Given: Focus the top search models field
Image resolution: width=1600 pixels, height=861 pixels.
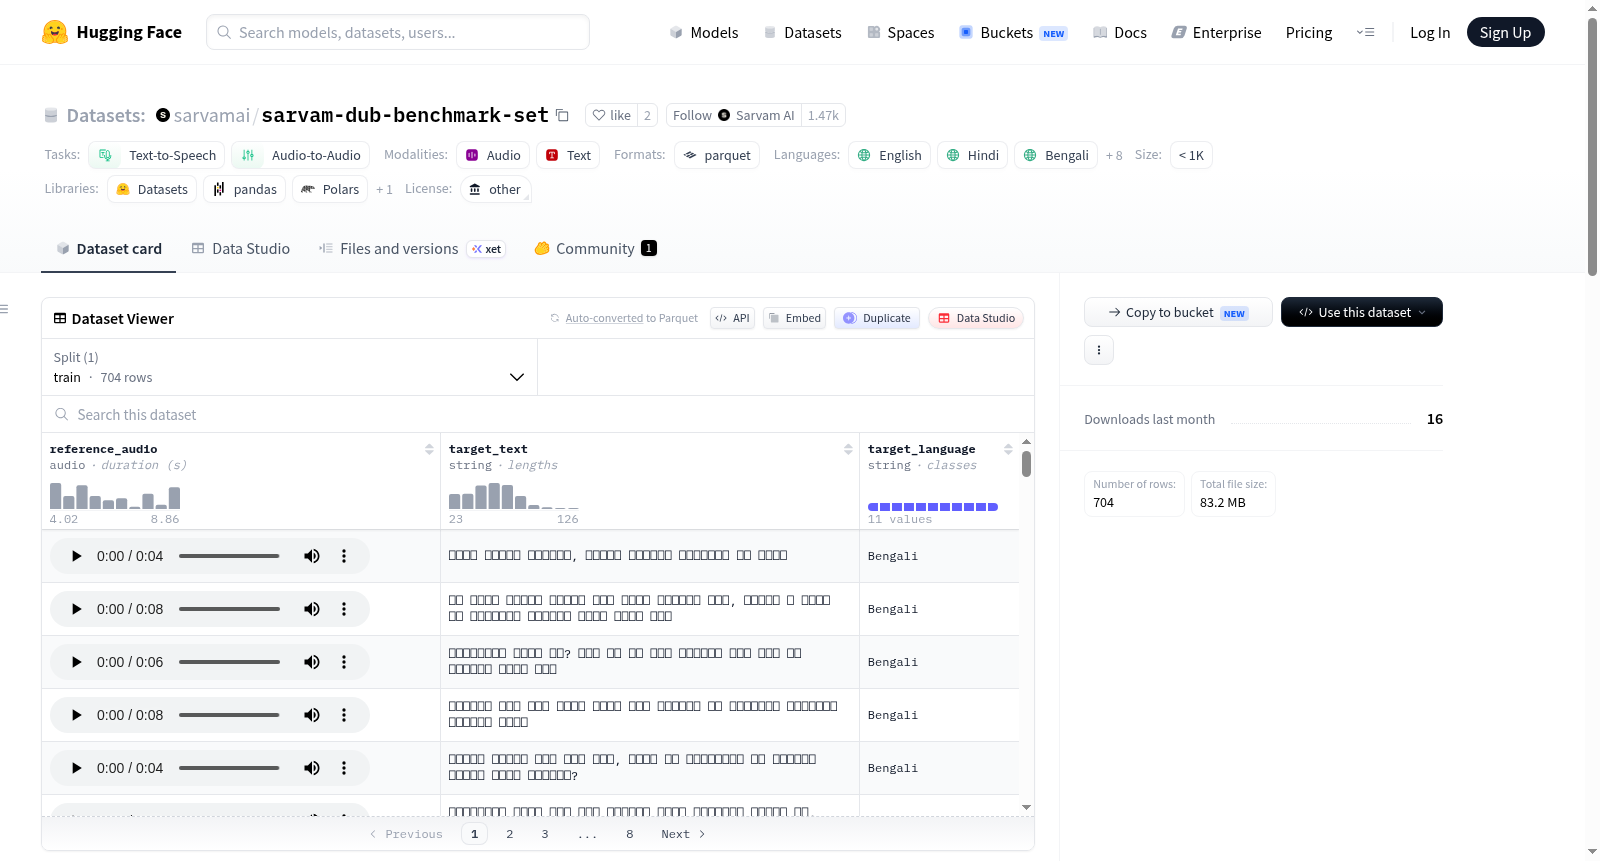Looking at the screenshot, I should click(398, 32).
